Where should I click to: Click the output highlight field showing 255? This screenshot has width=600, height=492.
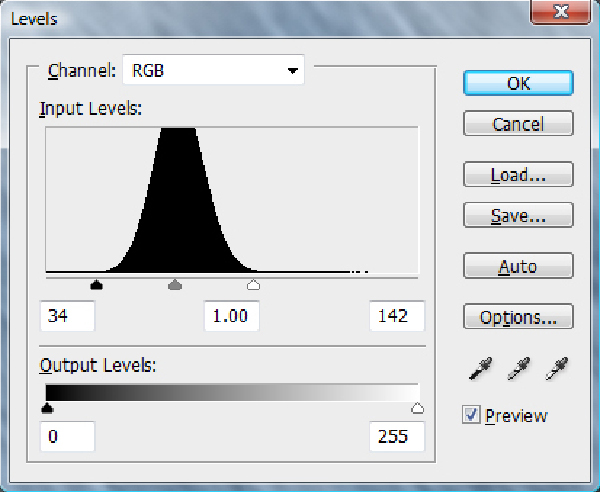397,437
